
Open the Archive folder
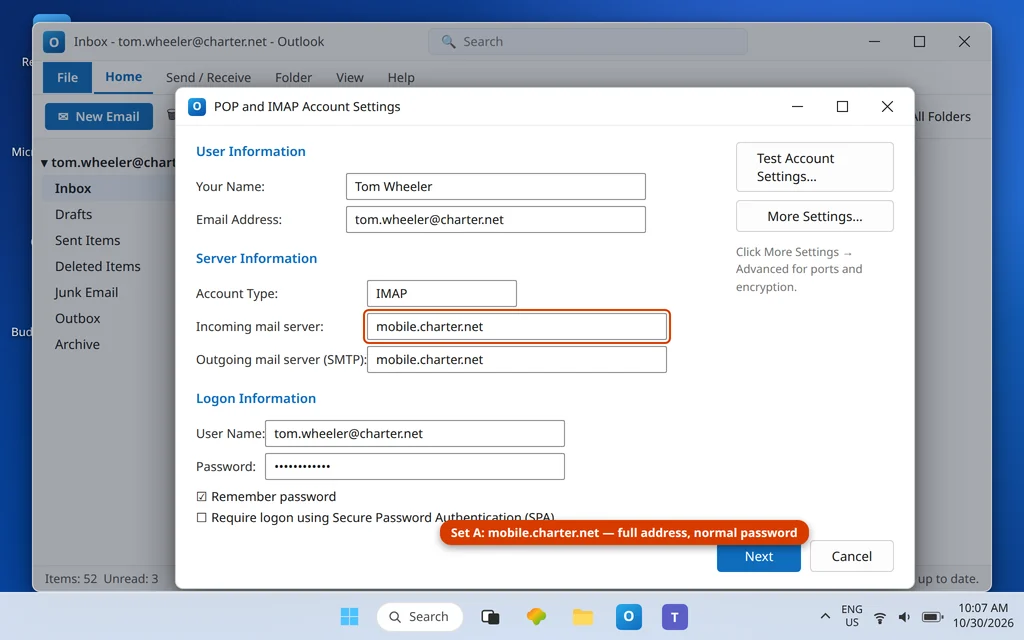(x=108, y=345)
